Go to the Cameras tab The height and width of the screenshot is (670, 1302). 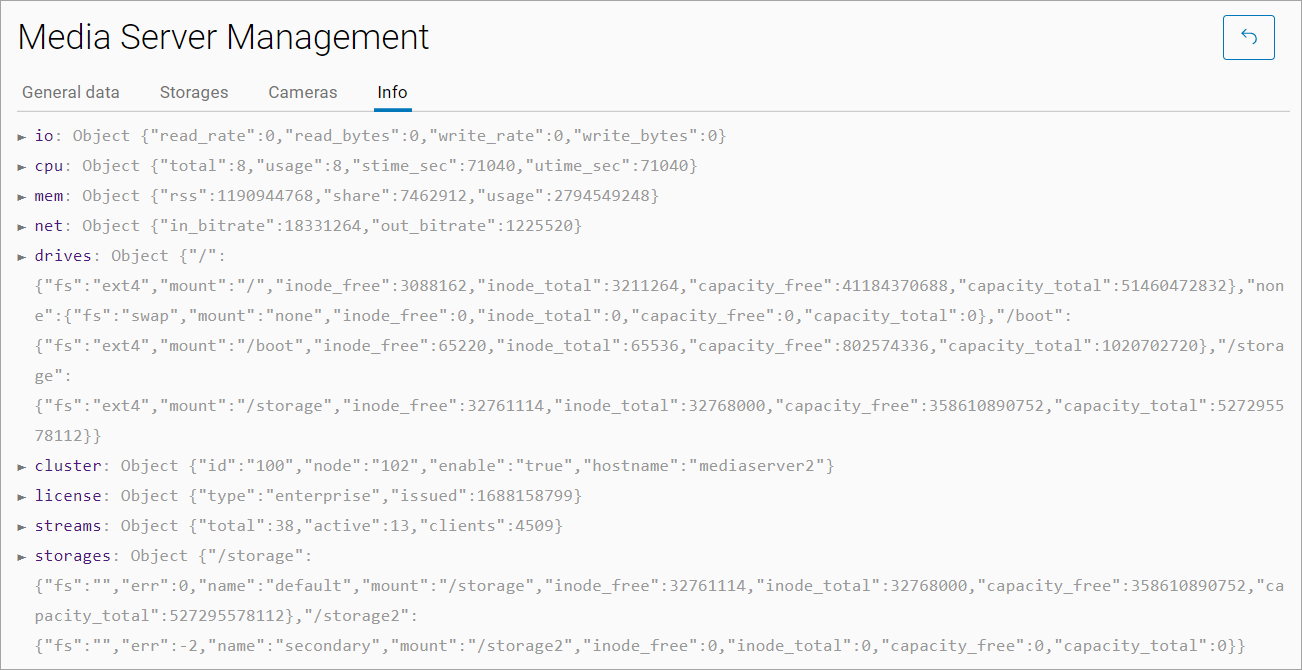click(303, 92)
